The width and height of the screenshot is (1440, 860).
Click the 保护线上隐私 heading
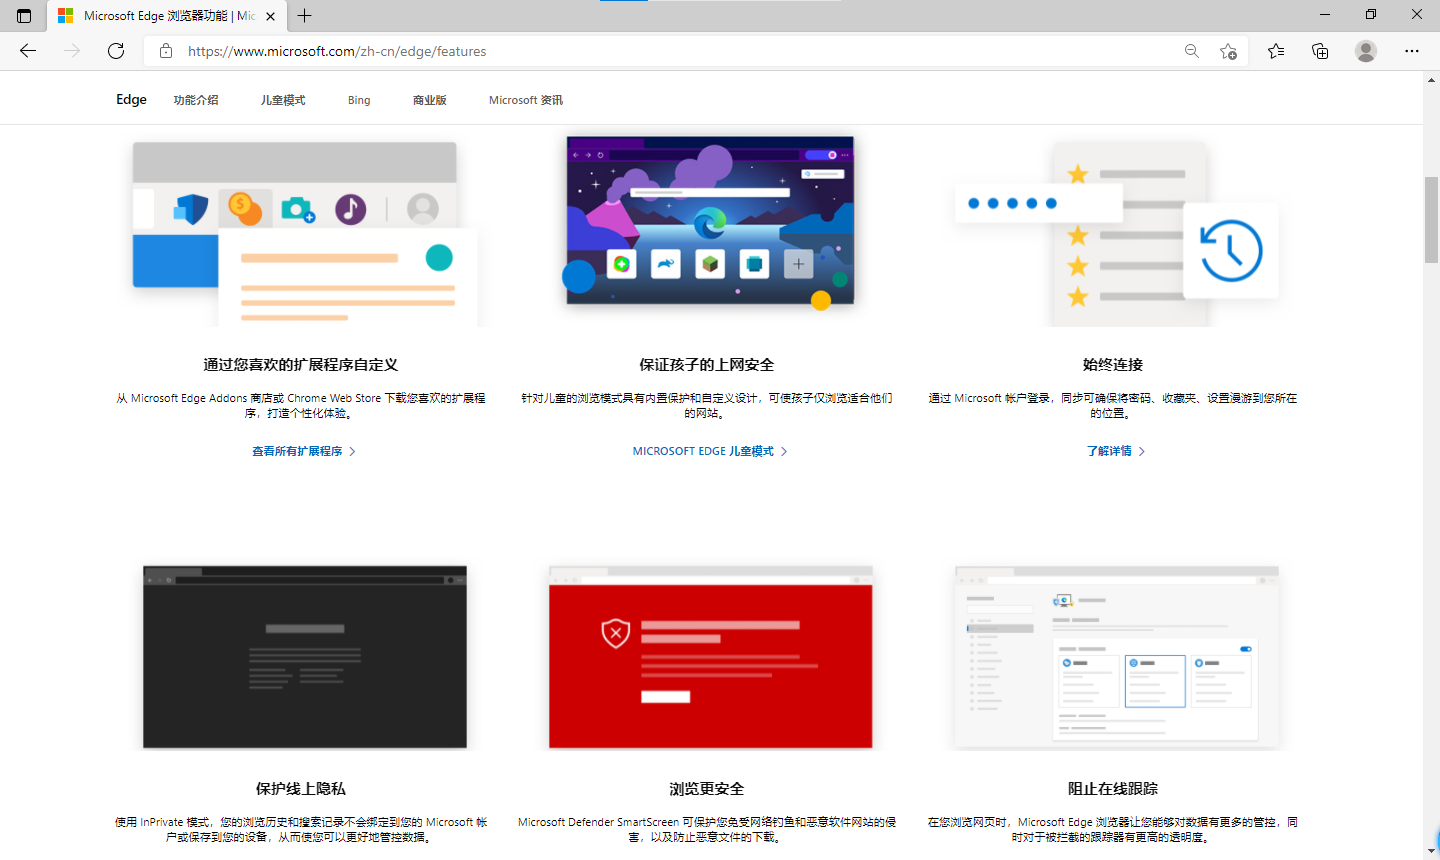pyautogui.click(x=301, y=789)
